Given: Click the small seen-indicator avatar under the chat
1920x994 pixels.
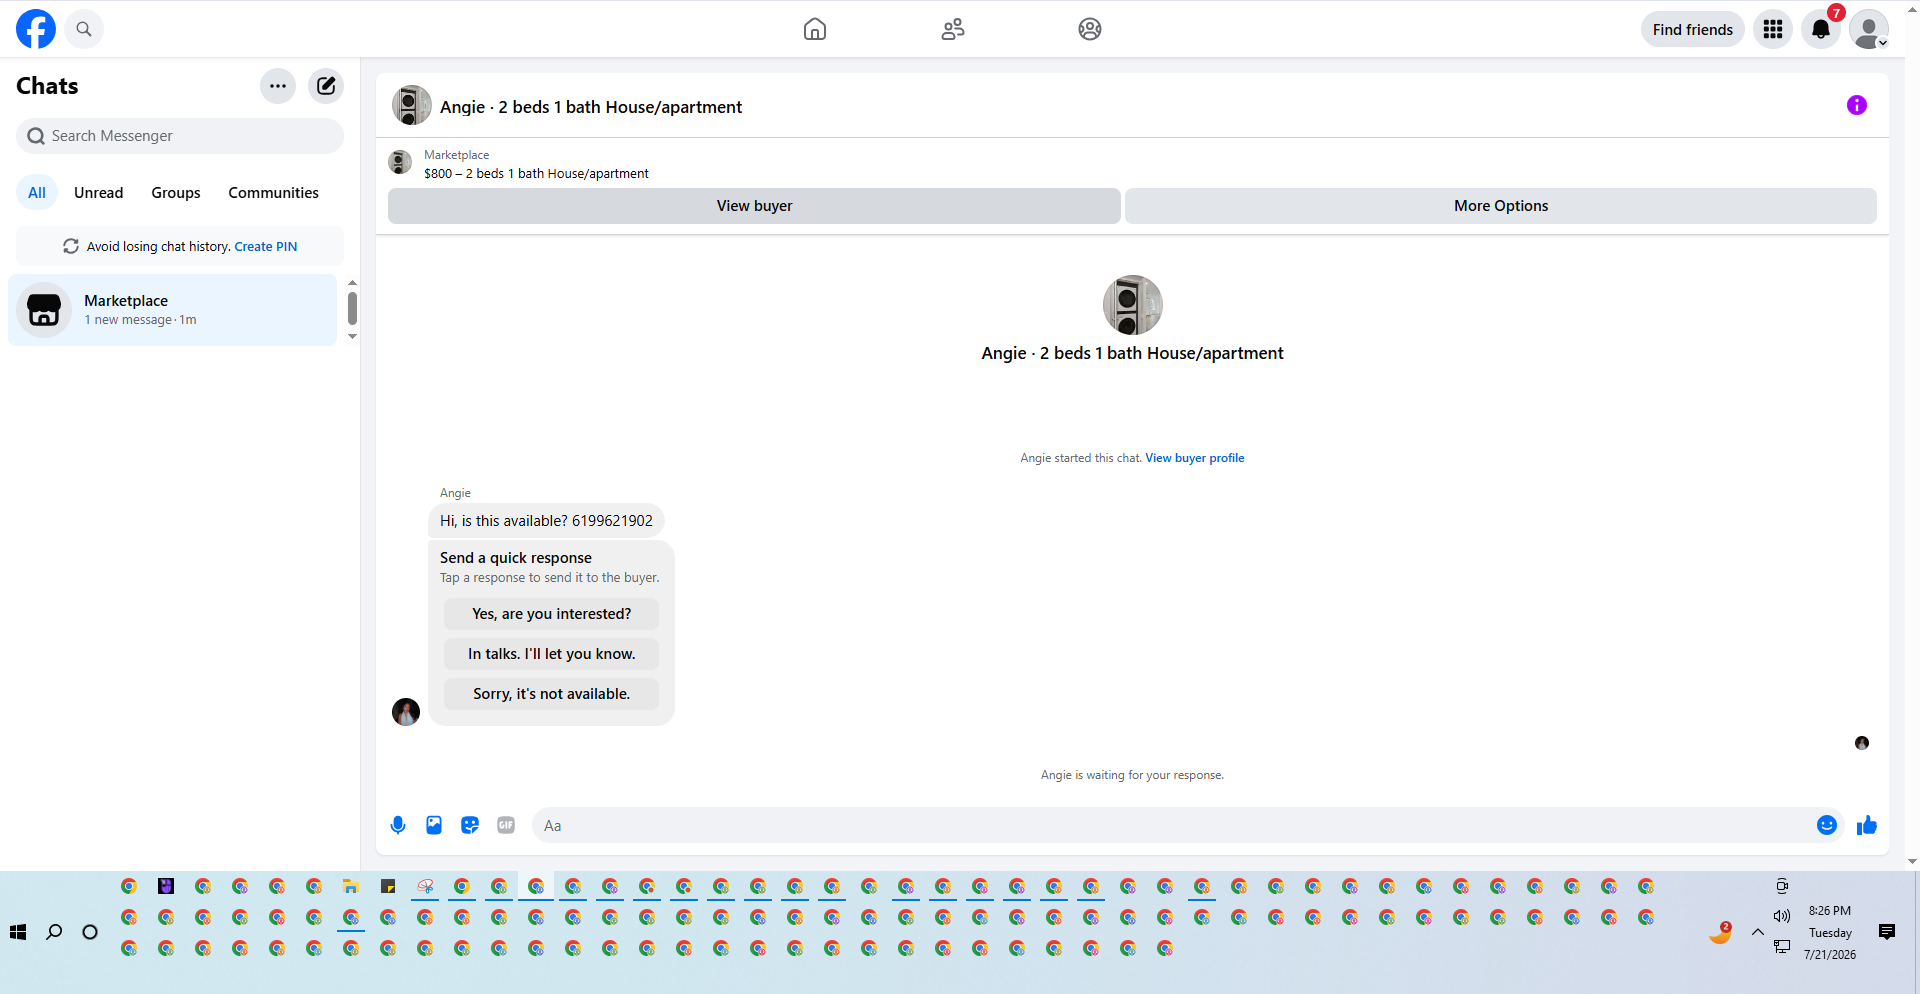Looking at the screenshot, I should click(1862, 743).
